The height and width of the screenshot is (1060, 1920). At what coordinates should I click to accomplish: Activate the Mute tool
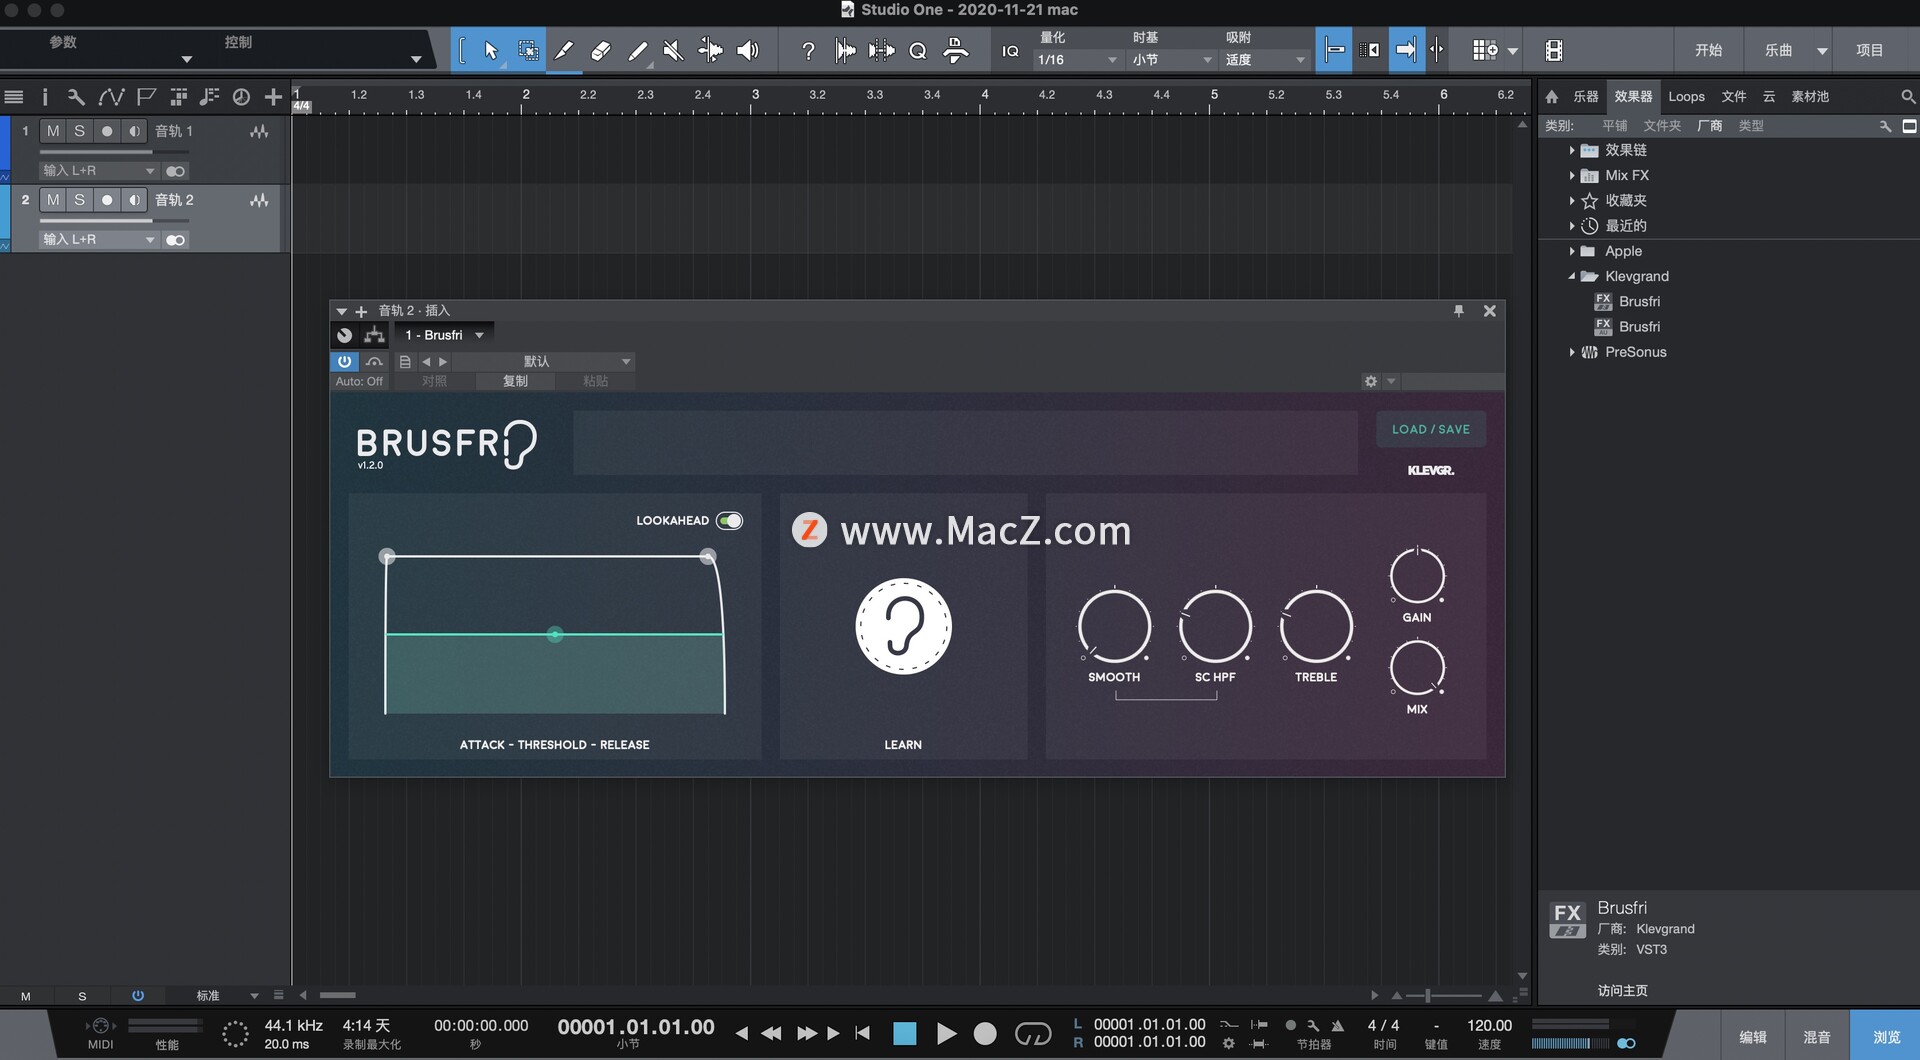[673, 50]
